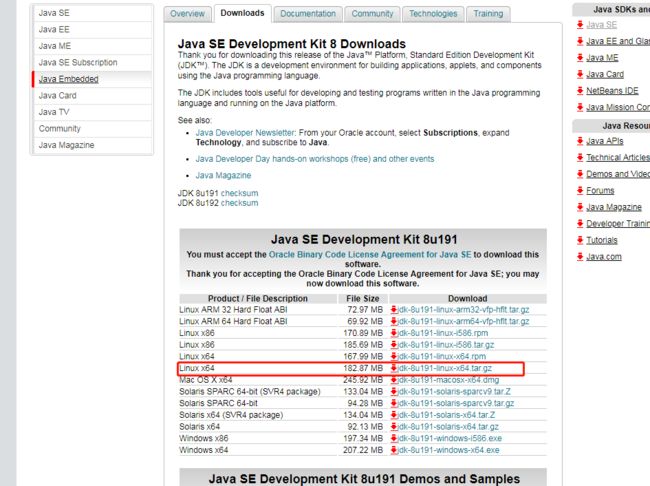
Task: Open the JDK 8u191 checksum link
Action: (239, 193)
